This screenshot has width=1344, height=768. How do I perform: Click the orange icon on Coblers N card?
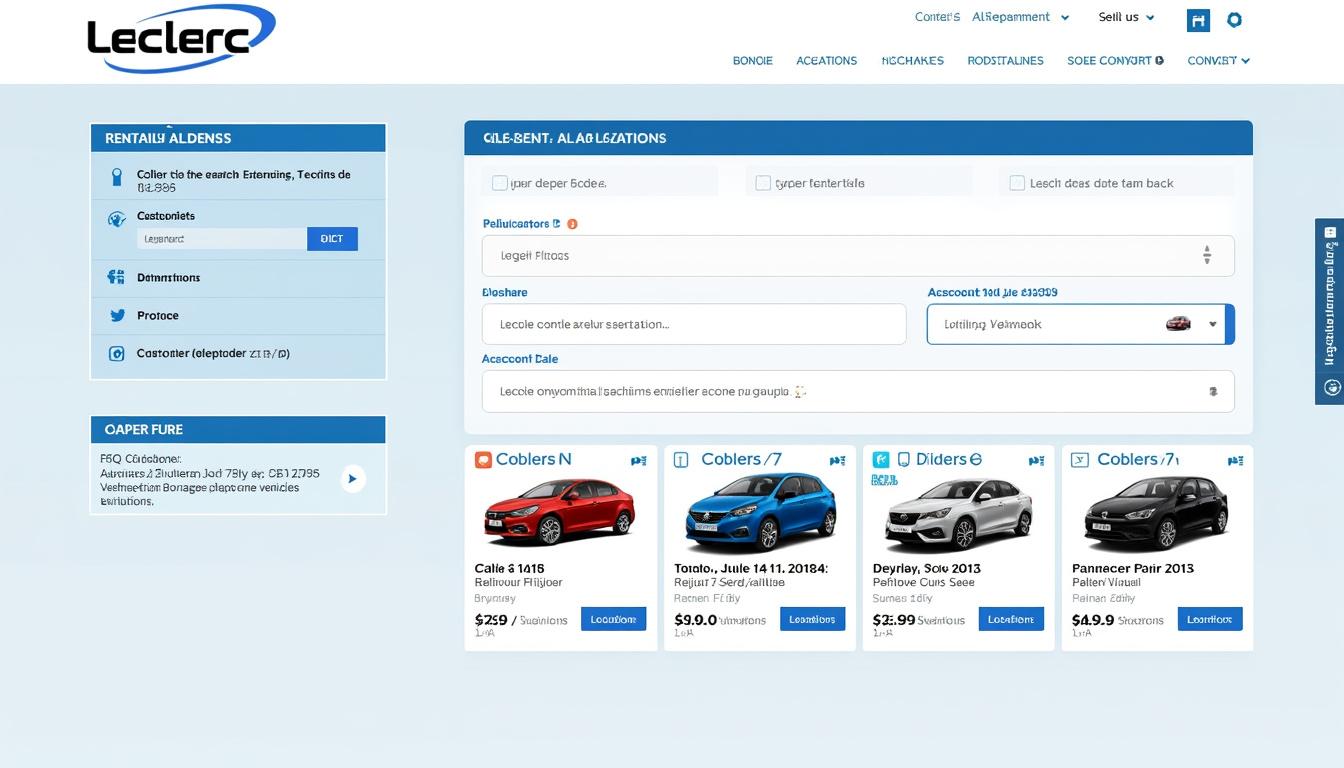pos(483,460)
